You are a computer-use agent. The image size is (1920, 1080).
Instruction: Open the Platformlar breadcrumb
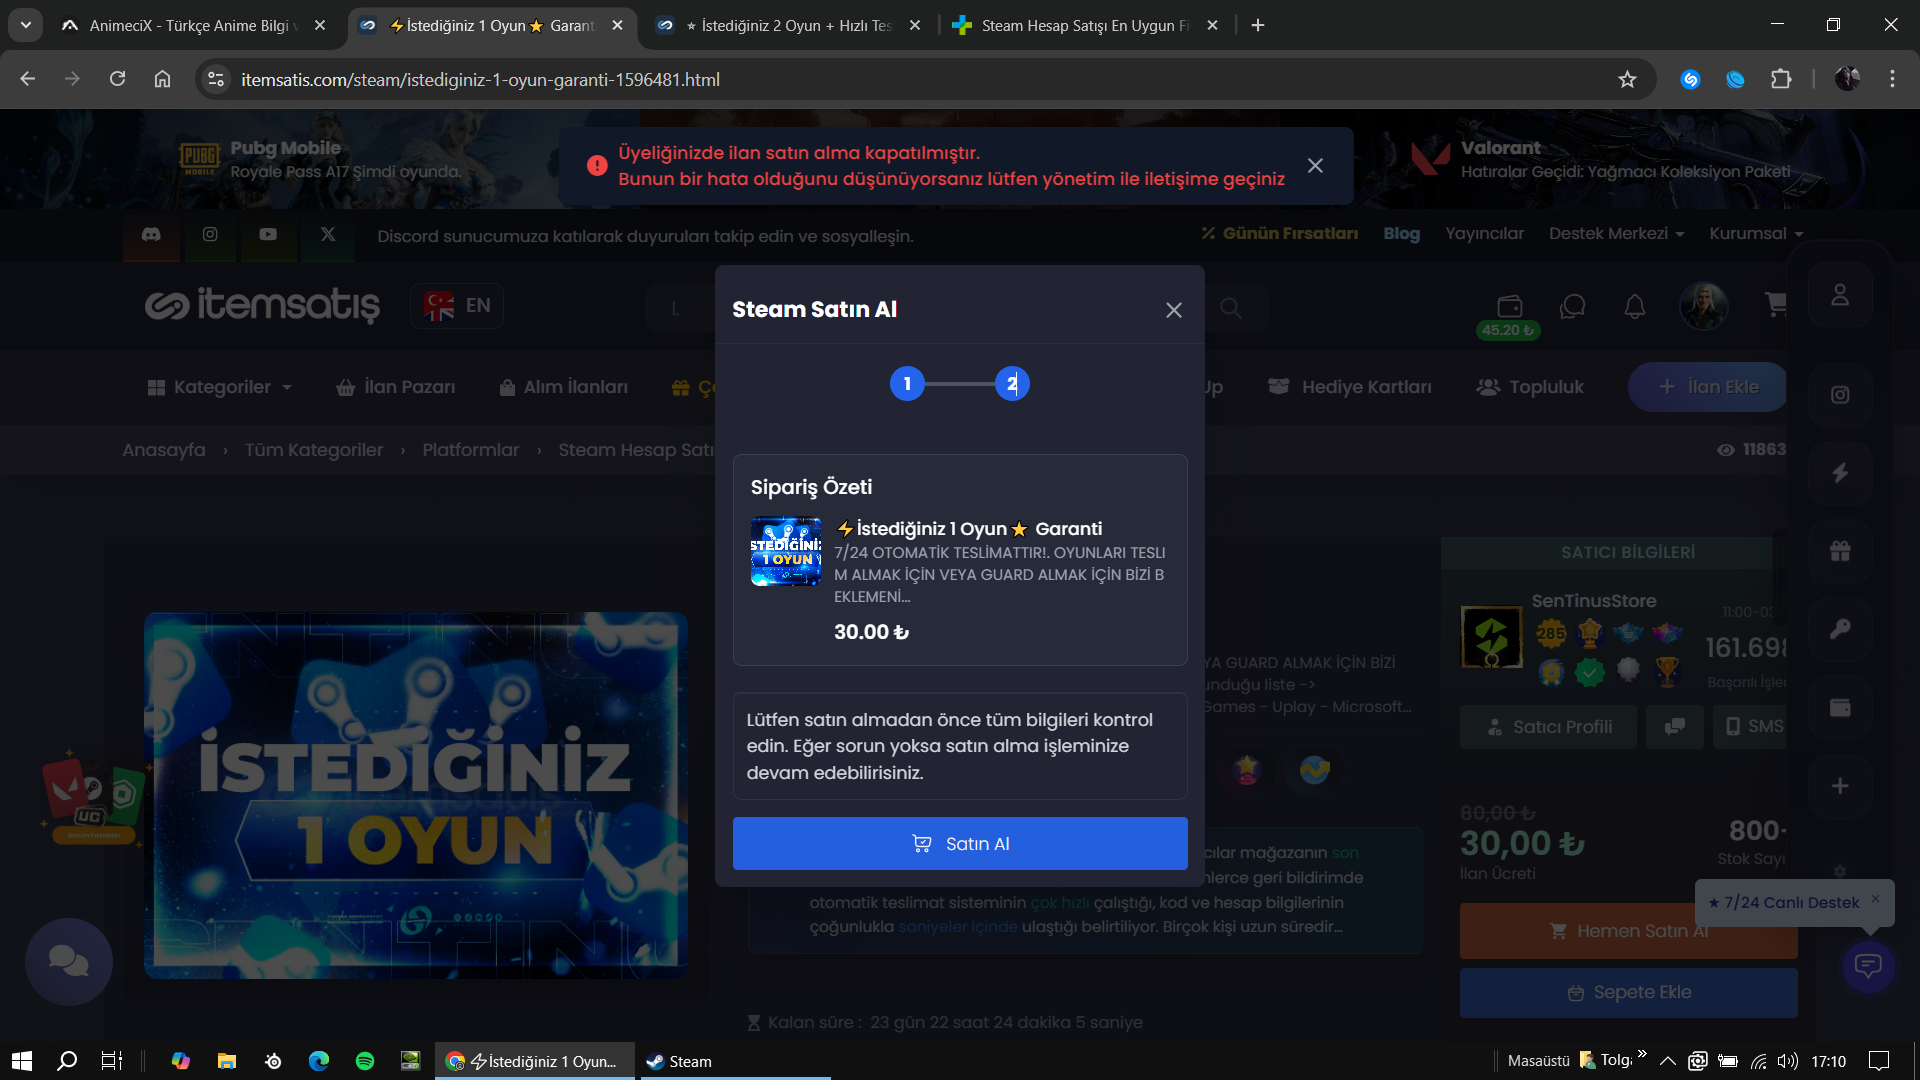[471, 450]
